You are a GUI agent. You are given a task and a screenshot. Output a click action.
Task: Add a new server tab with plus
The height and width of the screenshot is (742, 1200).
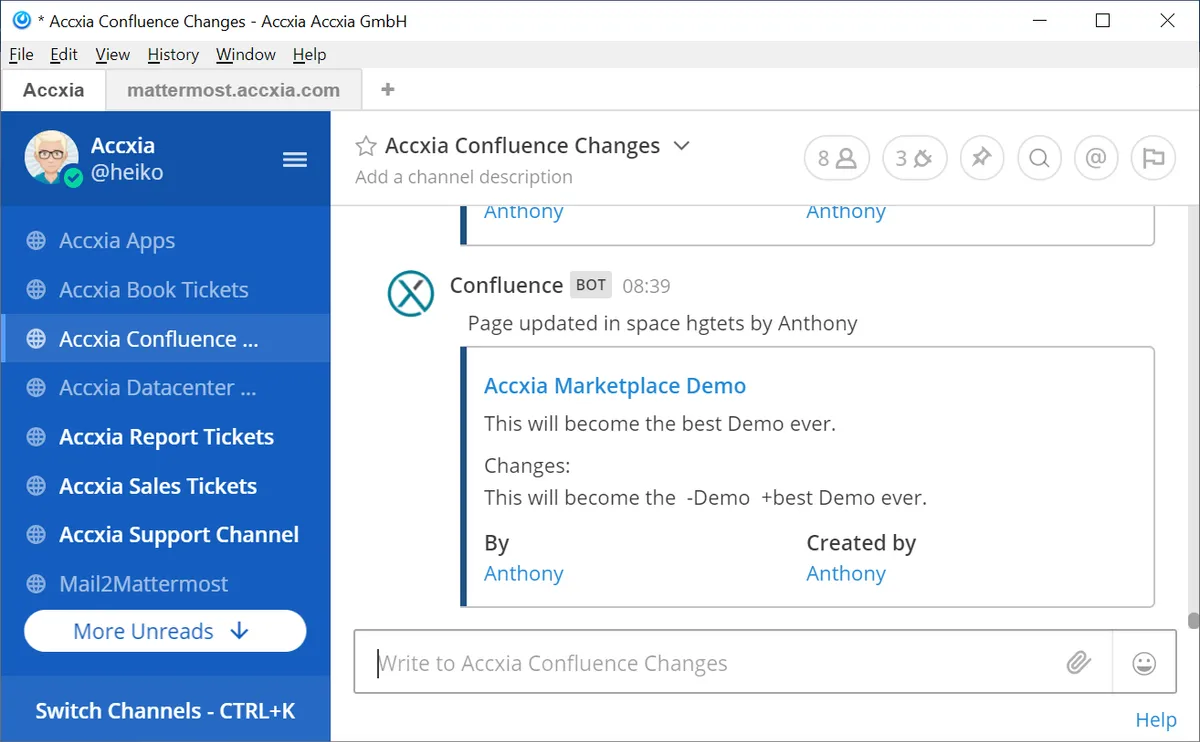pyautogui.click(x=388, y=89)
